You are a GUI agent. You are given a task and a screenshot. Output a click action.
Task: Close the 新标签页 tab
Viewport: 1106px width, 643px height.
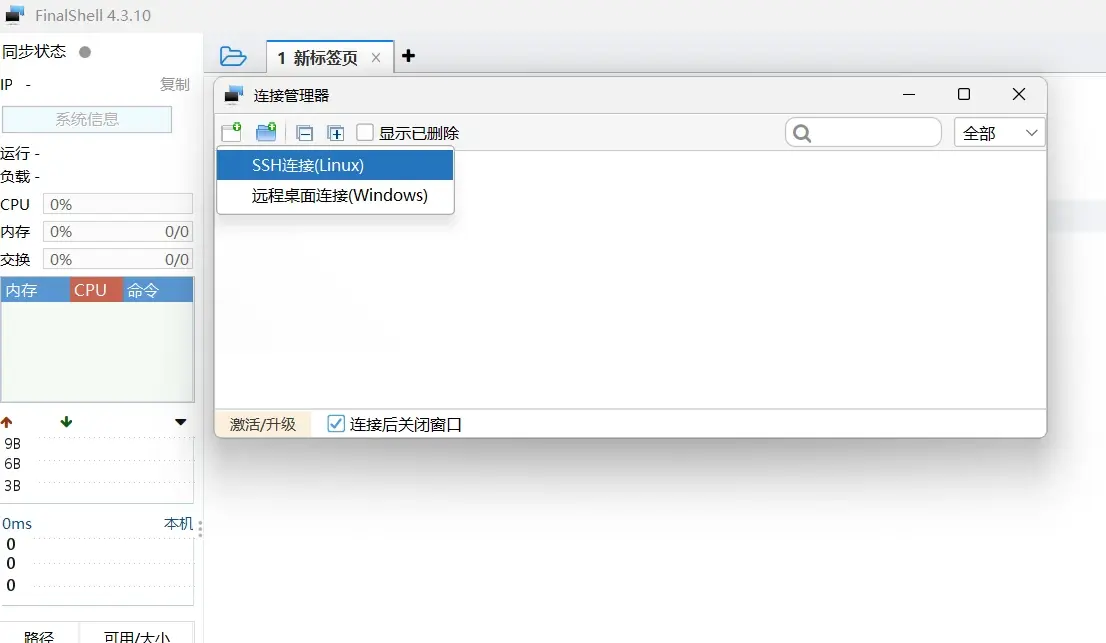(376, 58)
